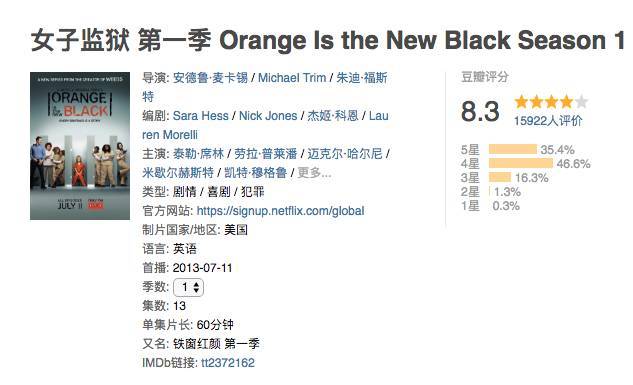Open writer 杰姬·科恩 link
The image size is (633, 385).
pyautogui.click(x=333, y=116)
